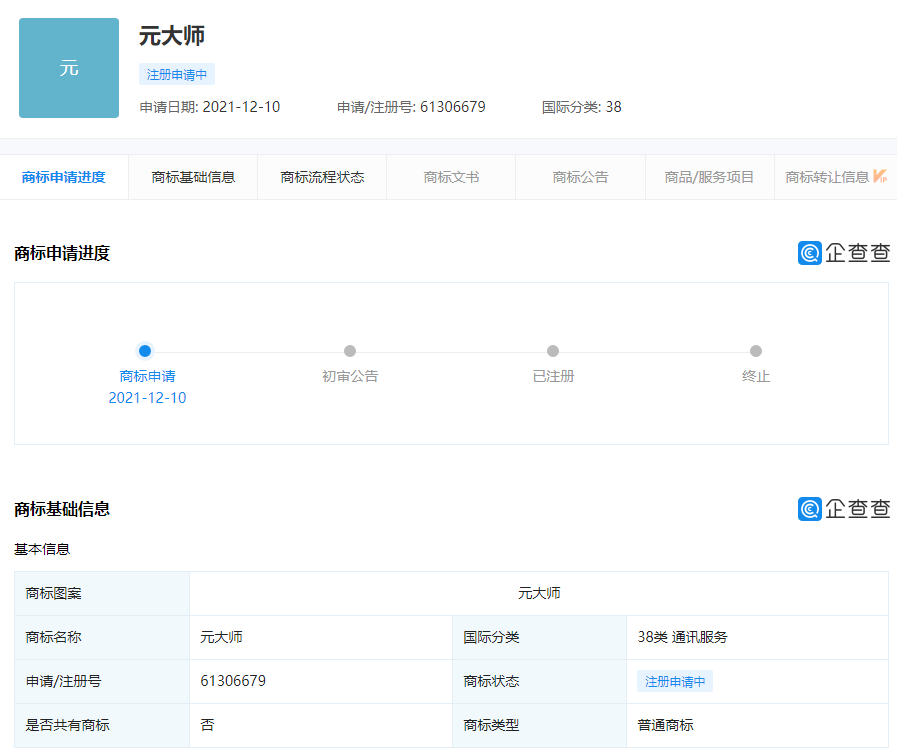Click the blue 元 trademark thumbnail
The image size is (897, 748).
point(69,68)
